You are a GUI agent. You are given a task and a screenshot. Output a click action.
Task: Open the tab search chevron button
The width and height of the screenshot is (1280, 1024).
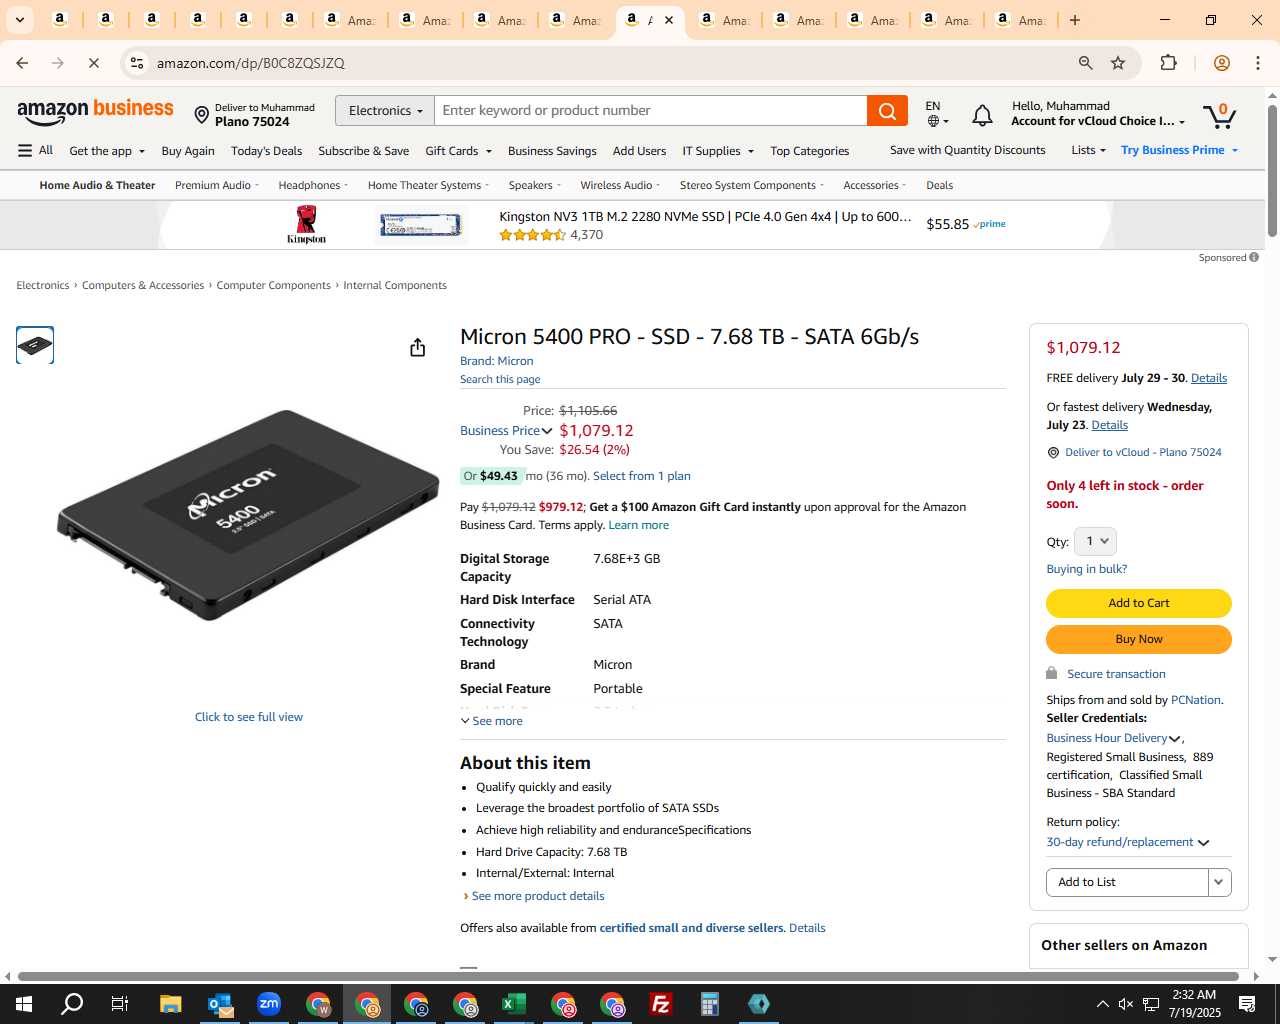click(19, 20)
